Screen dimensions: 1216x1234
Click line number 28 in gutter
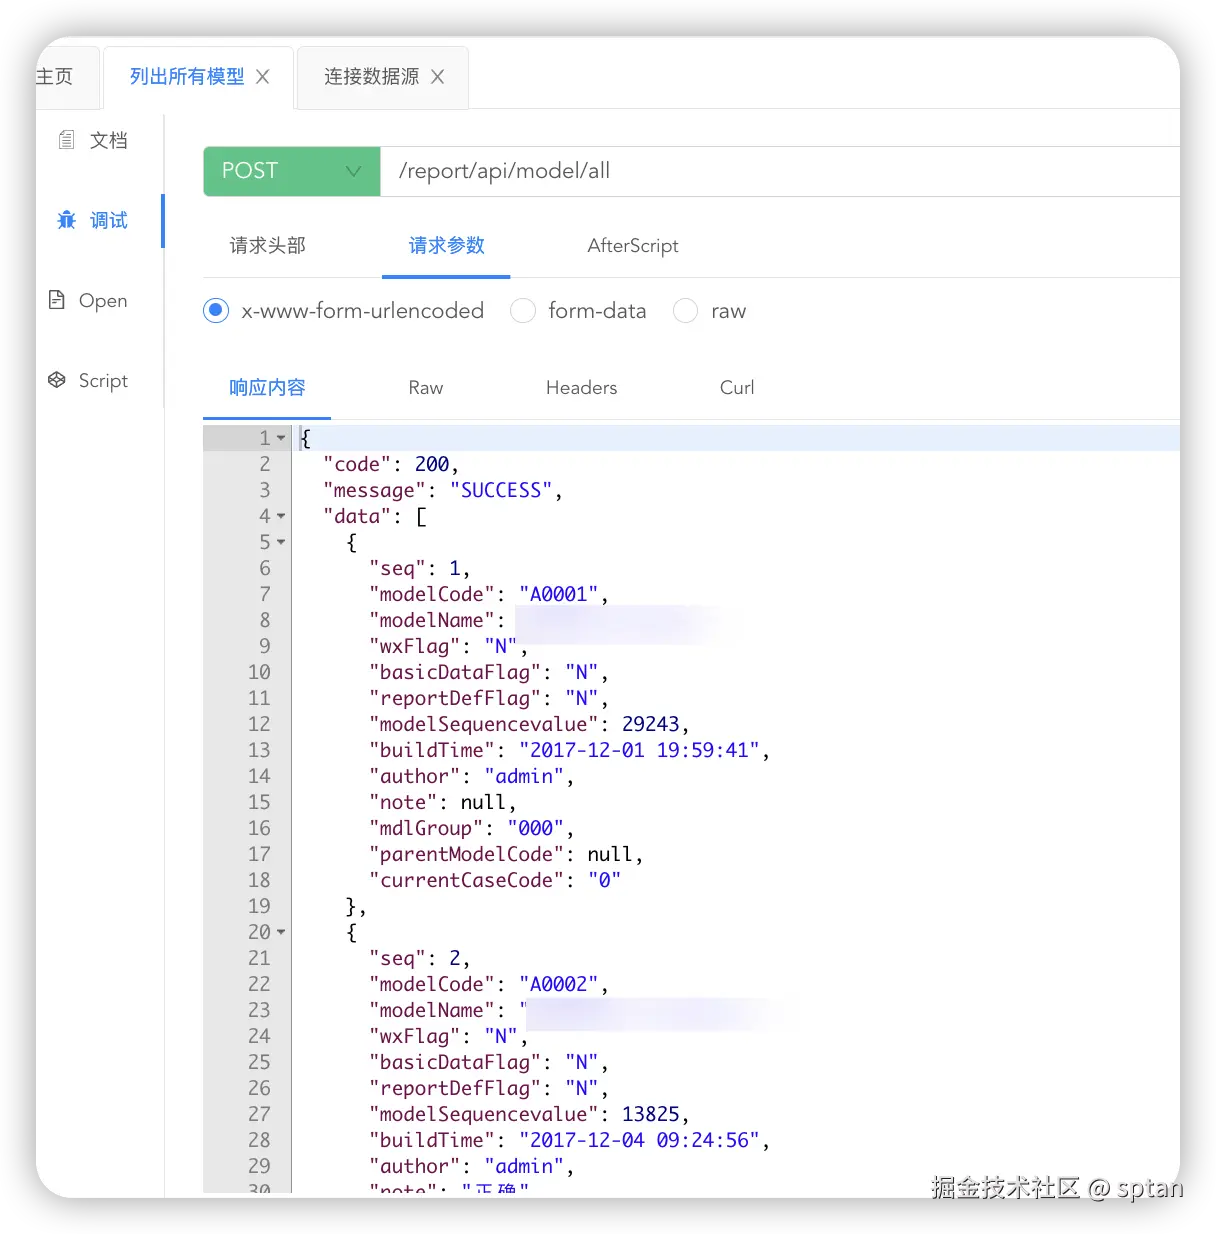[259, 1140]
